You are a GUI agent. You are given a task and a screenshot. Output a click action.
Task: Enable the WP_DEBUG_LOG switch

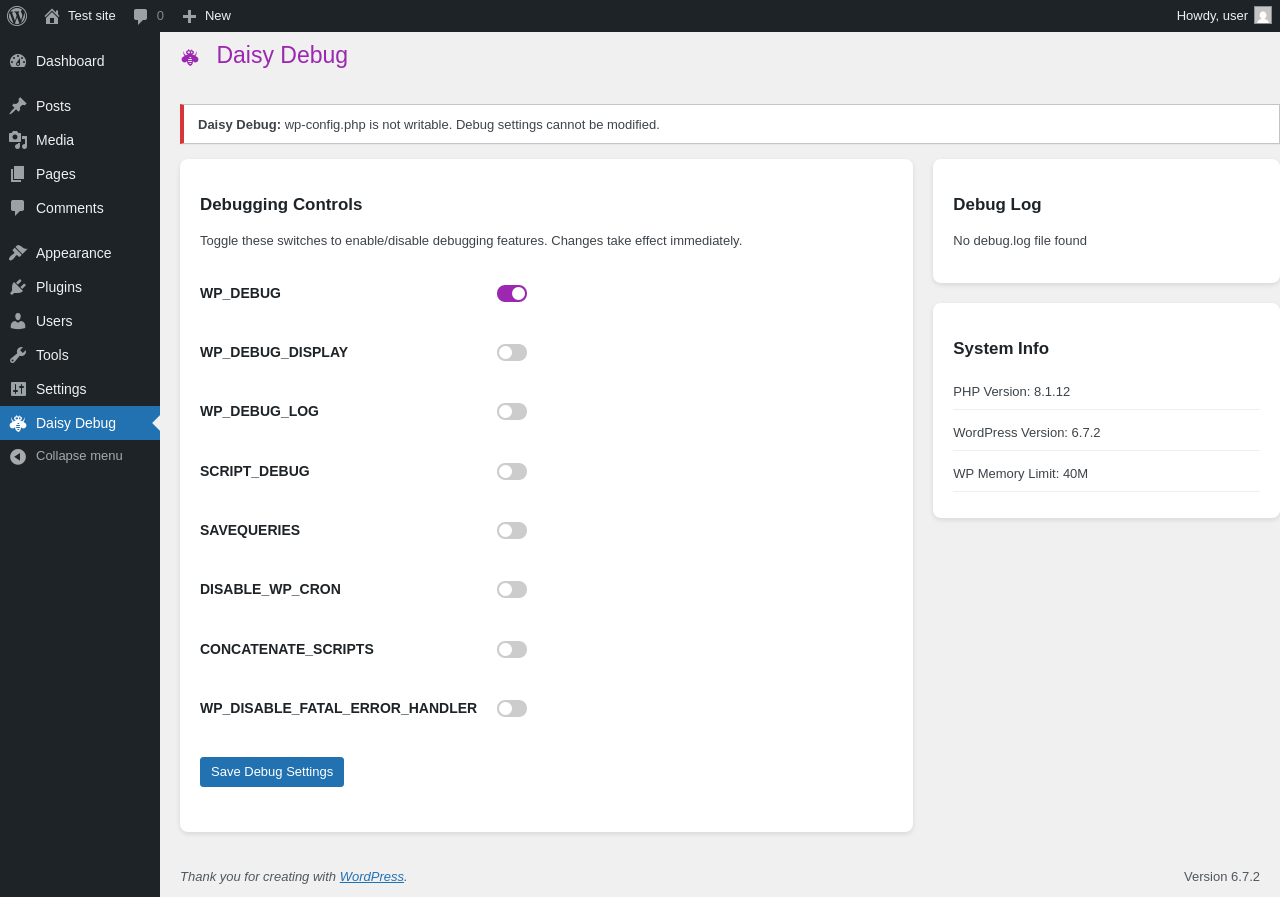tap(512, 411)
